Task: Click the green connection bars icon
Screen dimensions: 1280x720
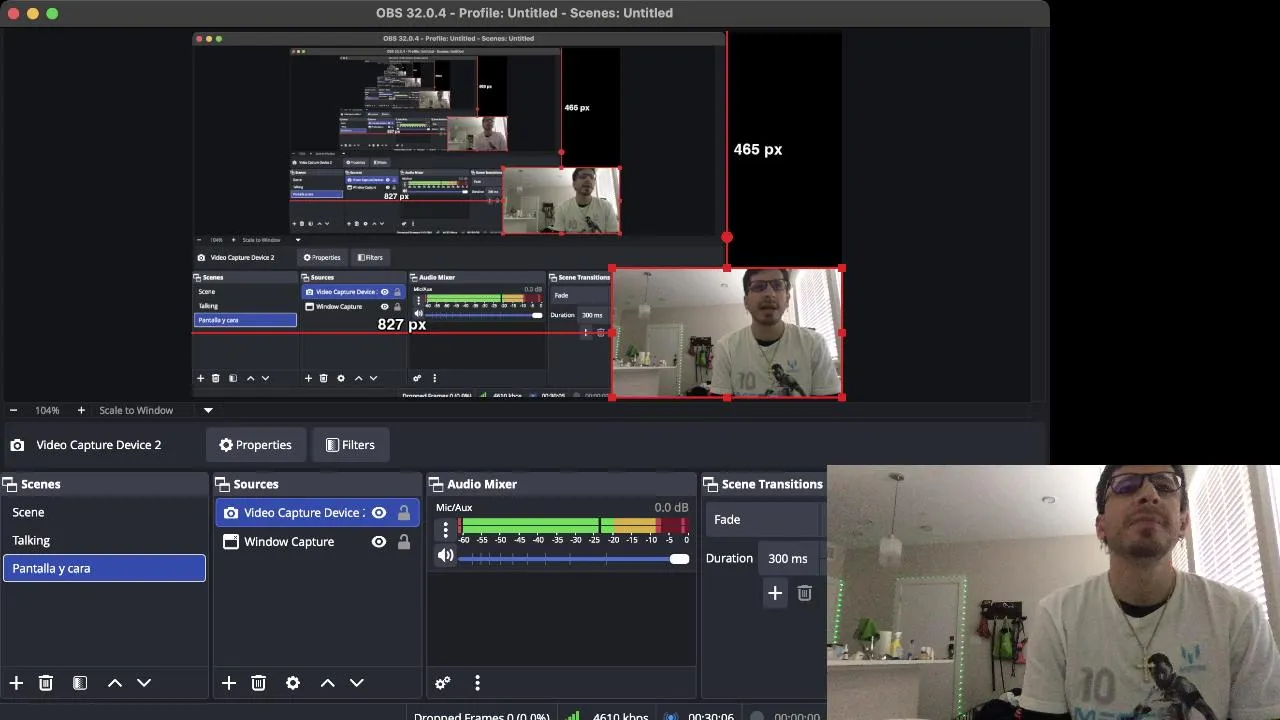Action: [574, 716]
